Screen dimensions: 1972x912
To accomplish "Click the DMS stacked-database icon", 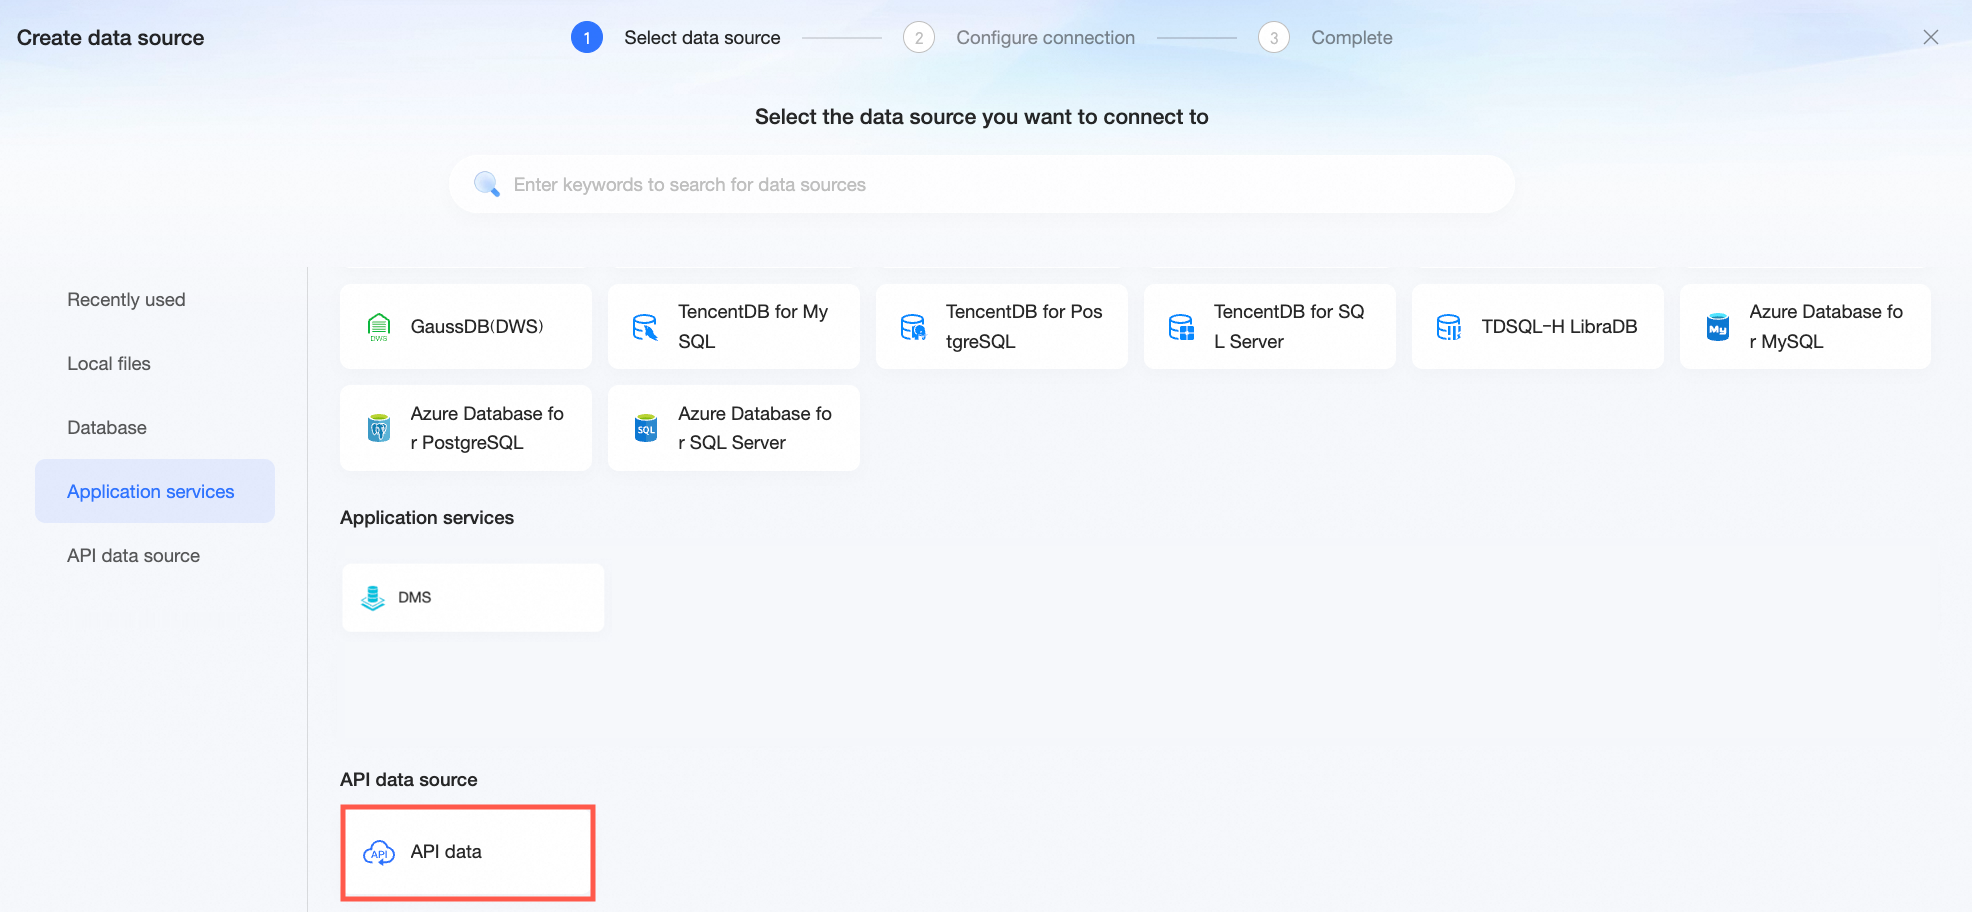I will click(373, 598).
